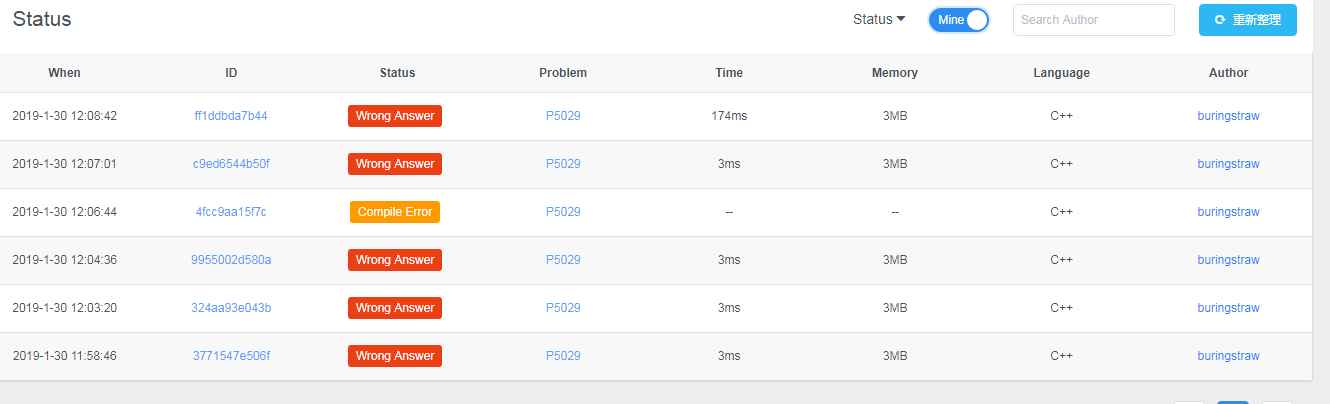The height and width of the screenshot is (404, 1330).
Task: Click the orange Compile Error status badge
Action: 395,212
